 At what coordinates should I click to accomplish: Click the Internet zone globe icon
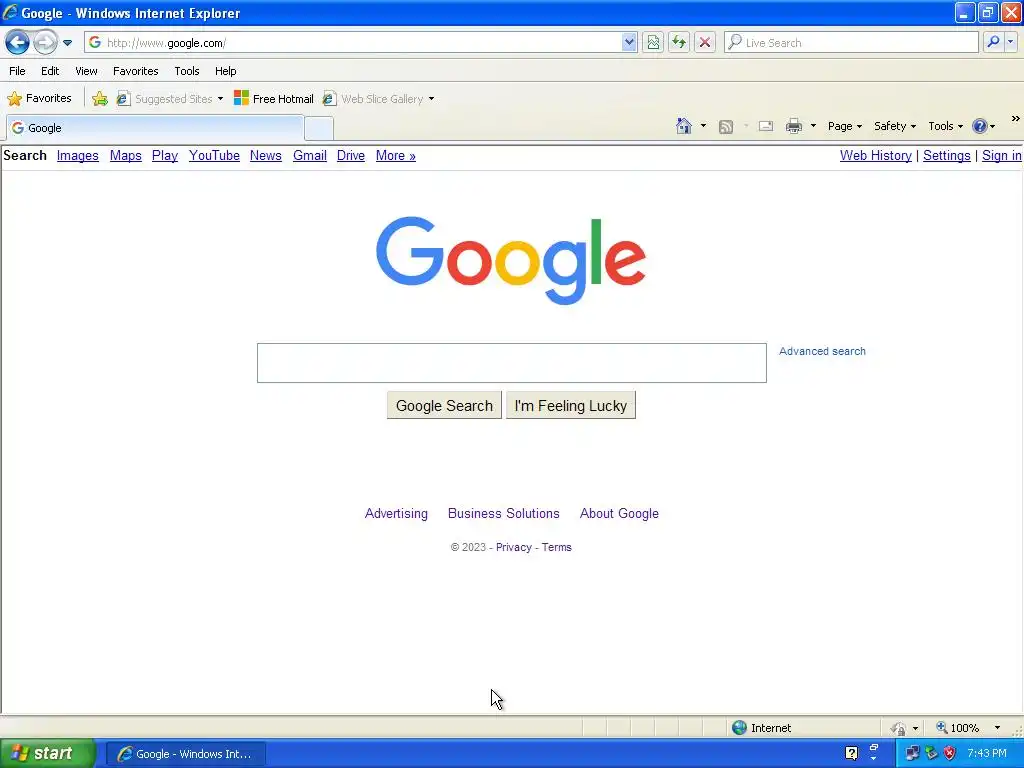pyautogui.click(x=739, y=728)
